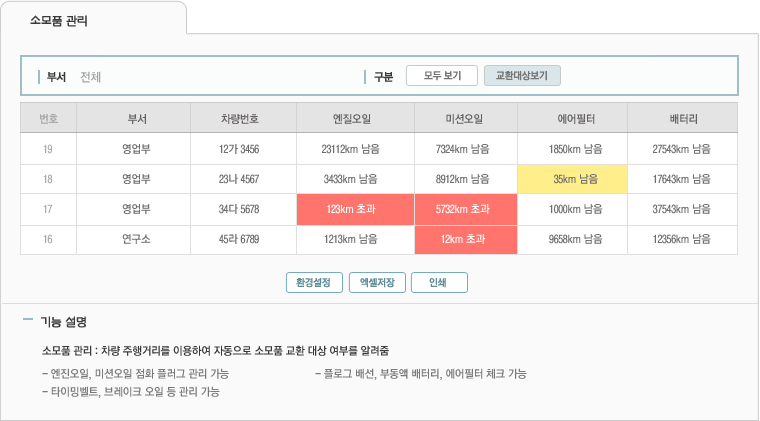760x421 pixels.
Task: Select the 부서 전체 dropdown field
Action: 91,77
